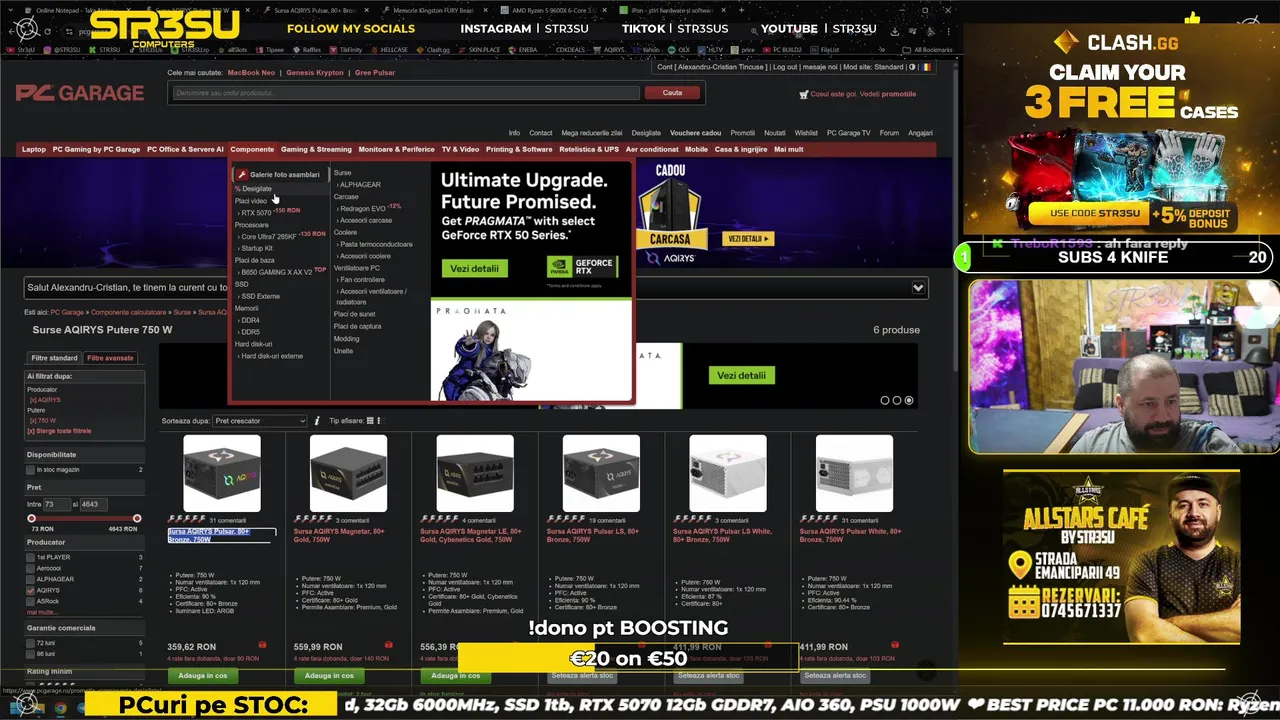1280x720 pixels.
Task: Remove the [x] 750 W power filter
Action: click(x=42, y=421)
